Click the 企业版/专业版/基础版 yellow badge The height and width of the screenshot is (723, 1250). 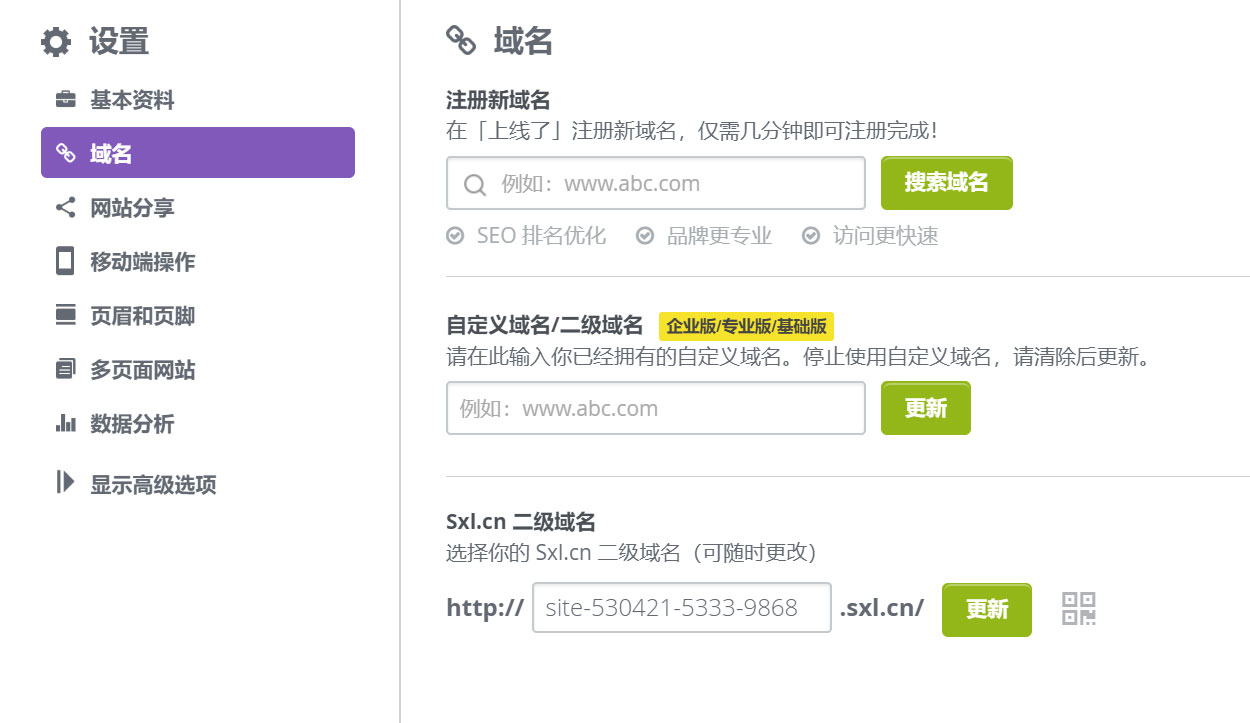click(746, 326)
